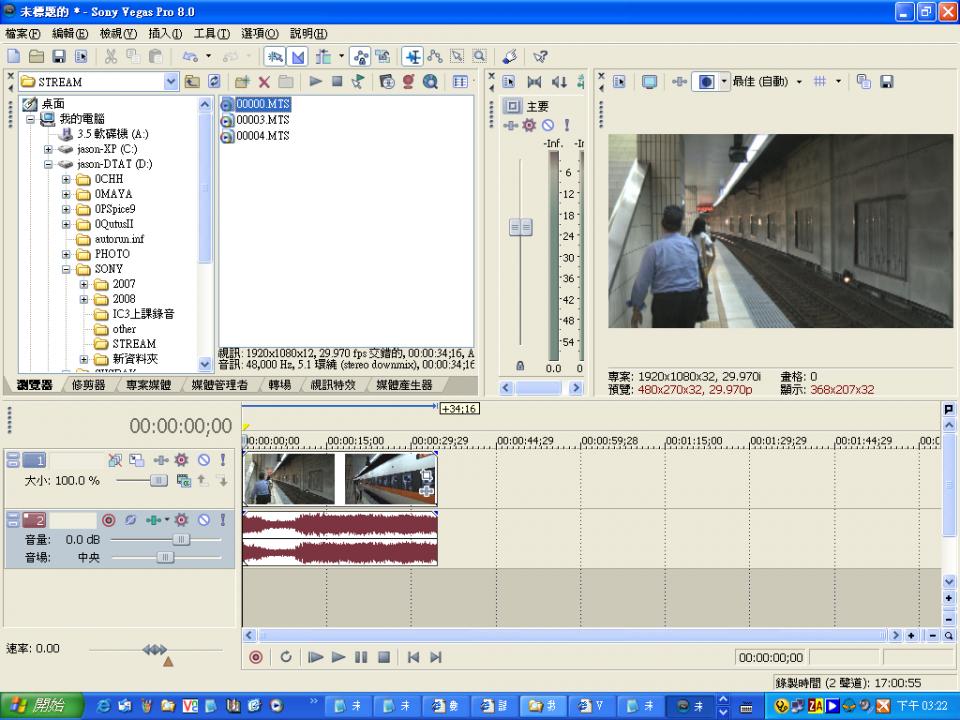The height and width of the screenshot is (720, 960).
Task: Save preview snapshot to file icon
Action: click(x=886, y=82)
